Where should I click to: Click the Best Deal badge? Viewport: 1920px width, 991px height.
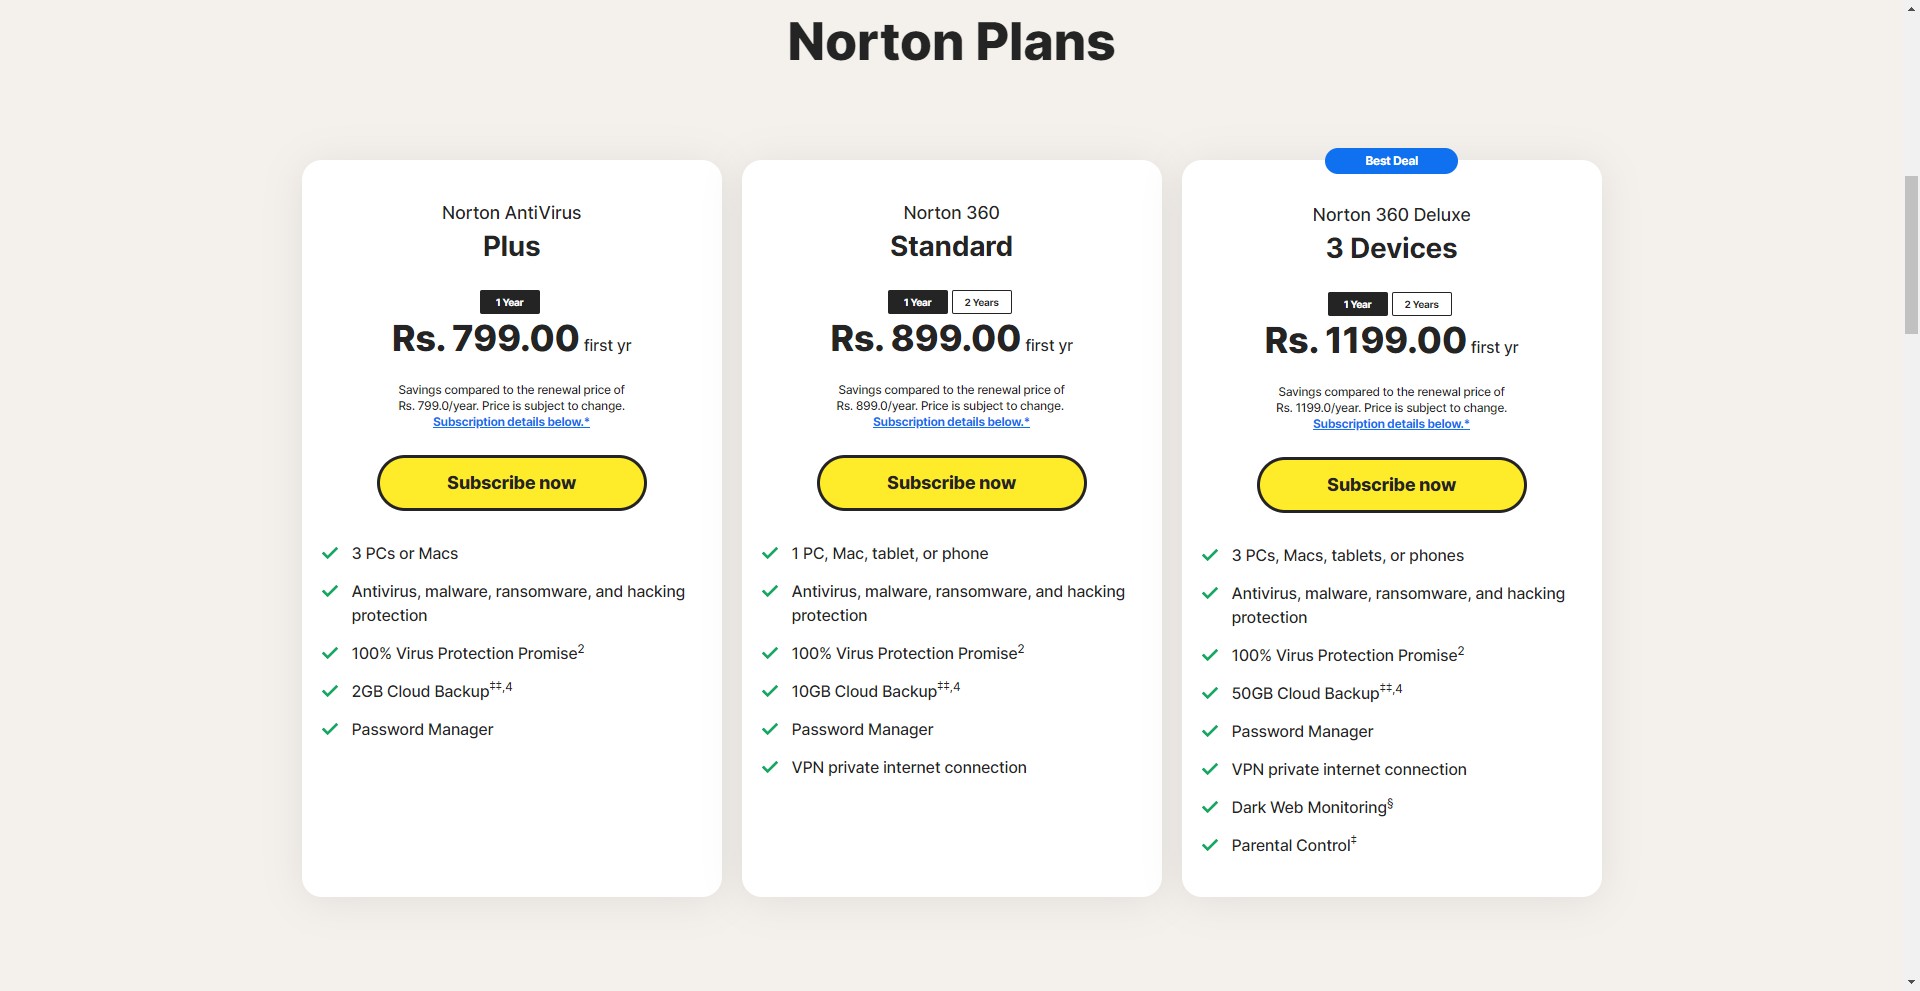(1391, 161)
